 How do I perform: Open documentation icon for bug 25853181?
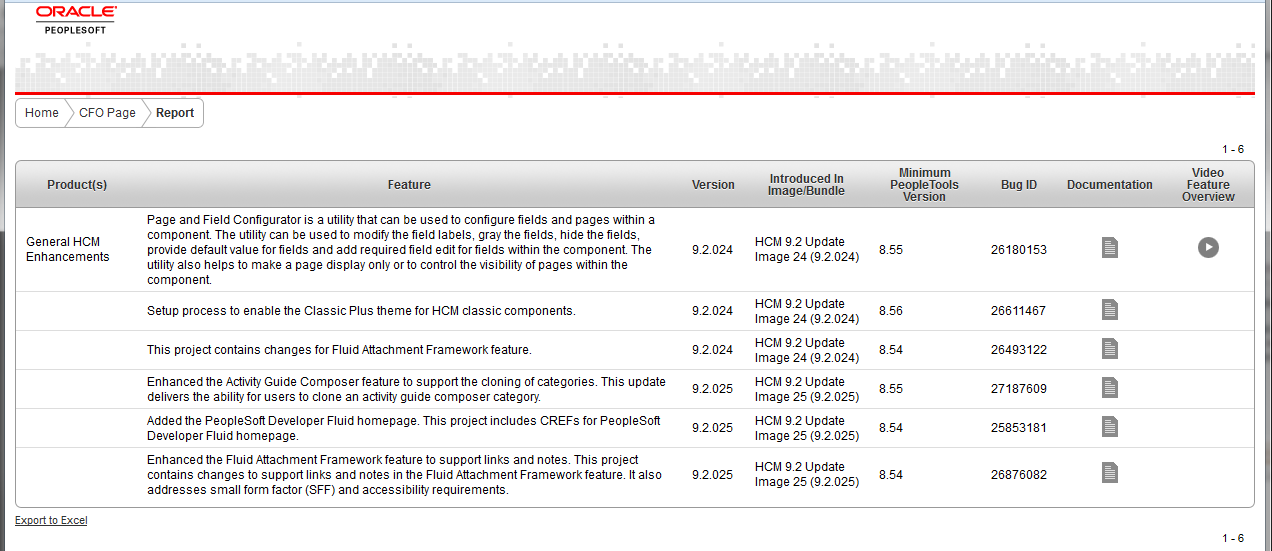pos(1109,426)
